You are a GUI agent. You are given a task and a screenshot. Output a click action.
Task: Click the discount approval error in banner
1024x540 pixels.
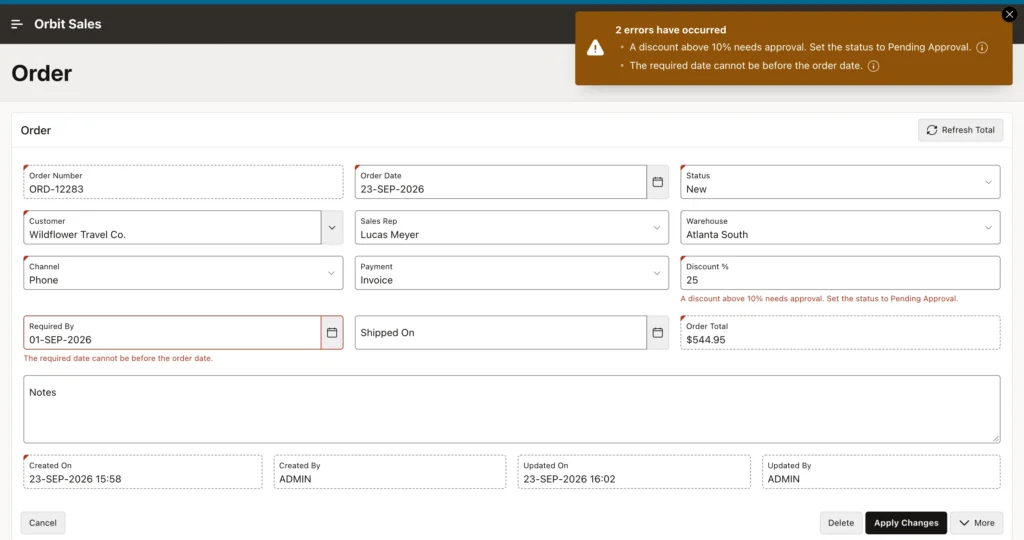[800, 48]
